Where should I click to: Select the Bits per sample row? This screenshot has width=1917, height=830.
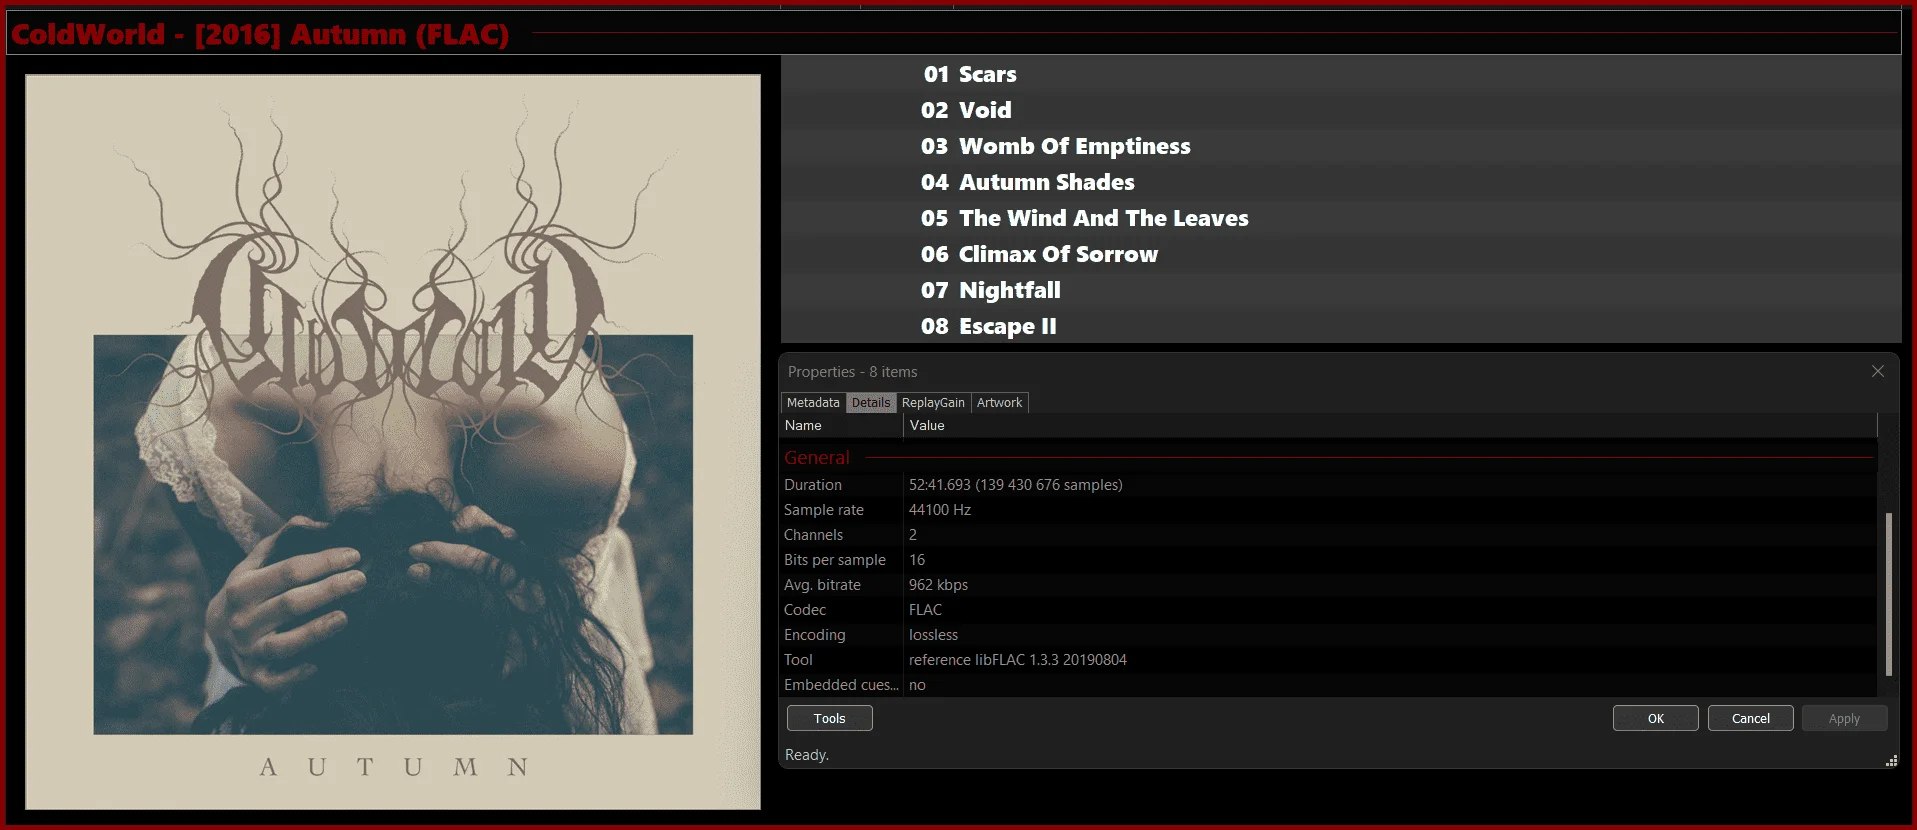(x=1329, y=560)
